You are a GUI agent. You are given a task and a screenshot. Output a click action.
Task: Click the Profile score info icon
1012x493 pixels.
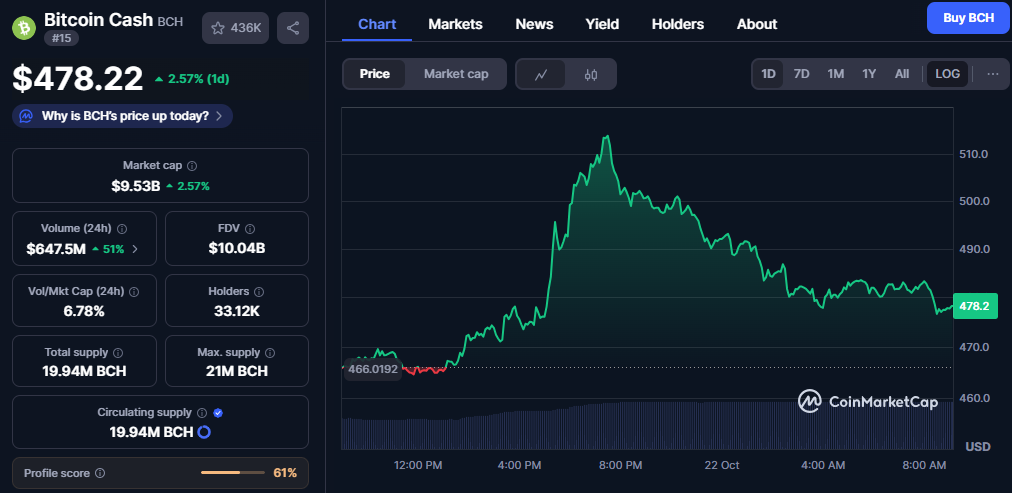(100, 473)
